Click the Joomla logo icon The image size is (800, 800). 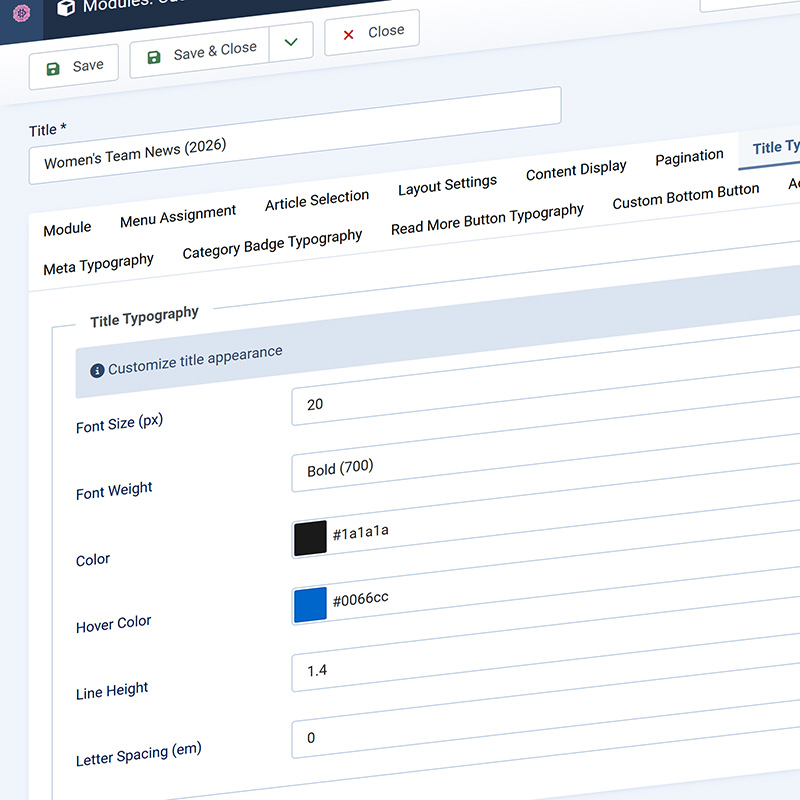(21, 13)
